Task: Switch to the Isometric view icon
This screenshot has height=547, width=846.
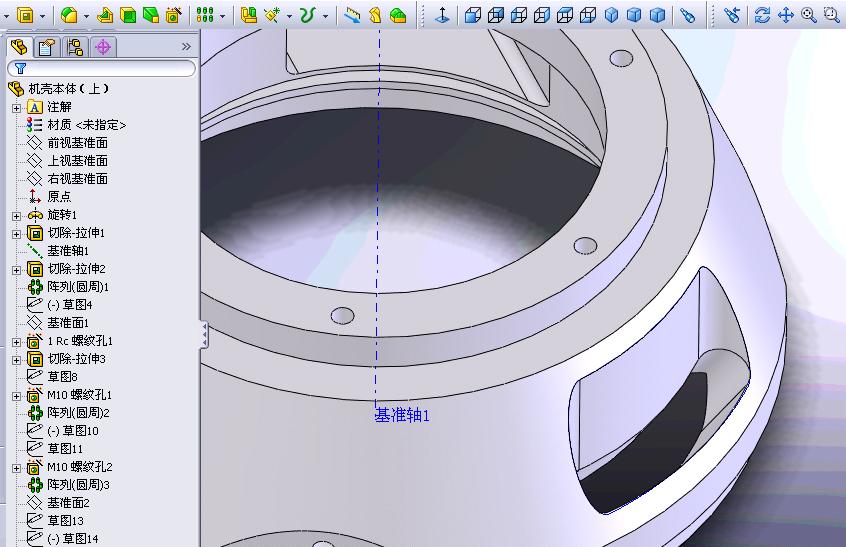Action: (x=611, y=15)
